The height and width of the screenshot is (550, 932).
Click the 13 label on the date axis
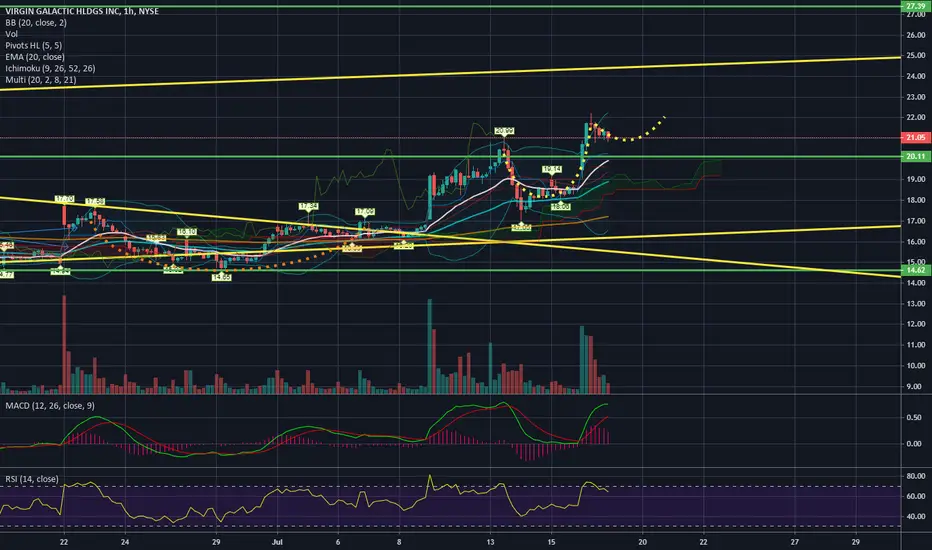point(490,542)
